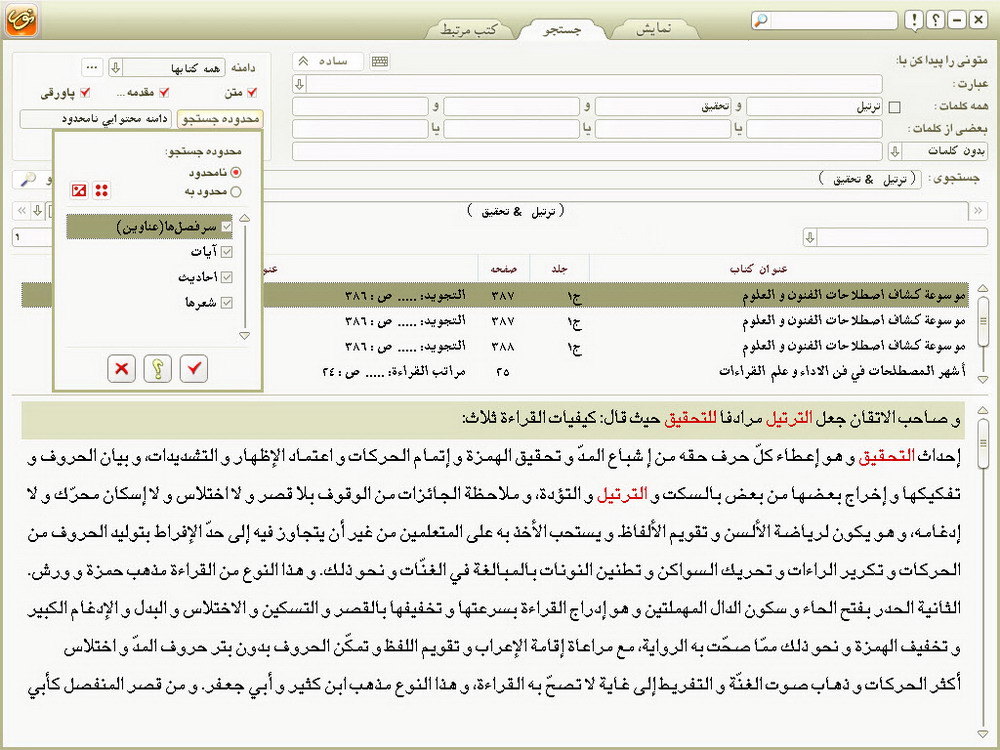Toggle the آیات checkbox
This screenshot has width=1000, height=750.
[x=226, y=252]
